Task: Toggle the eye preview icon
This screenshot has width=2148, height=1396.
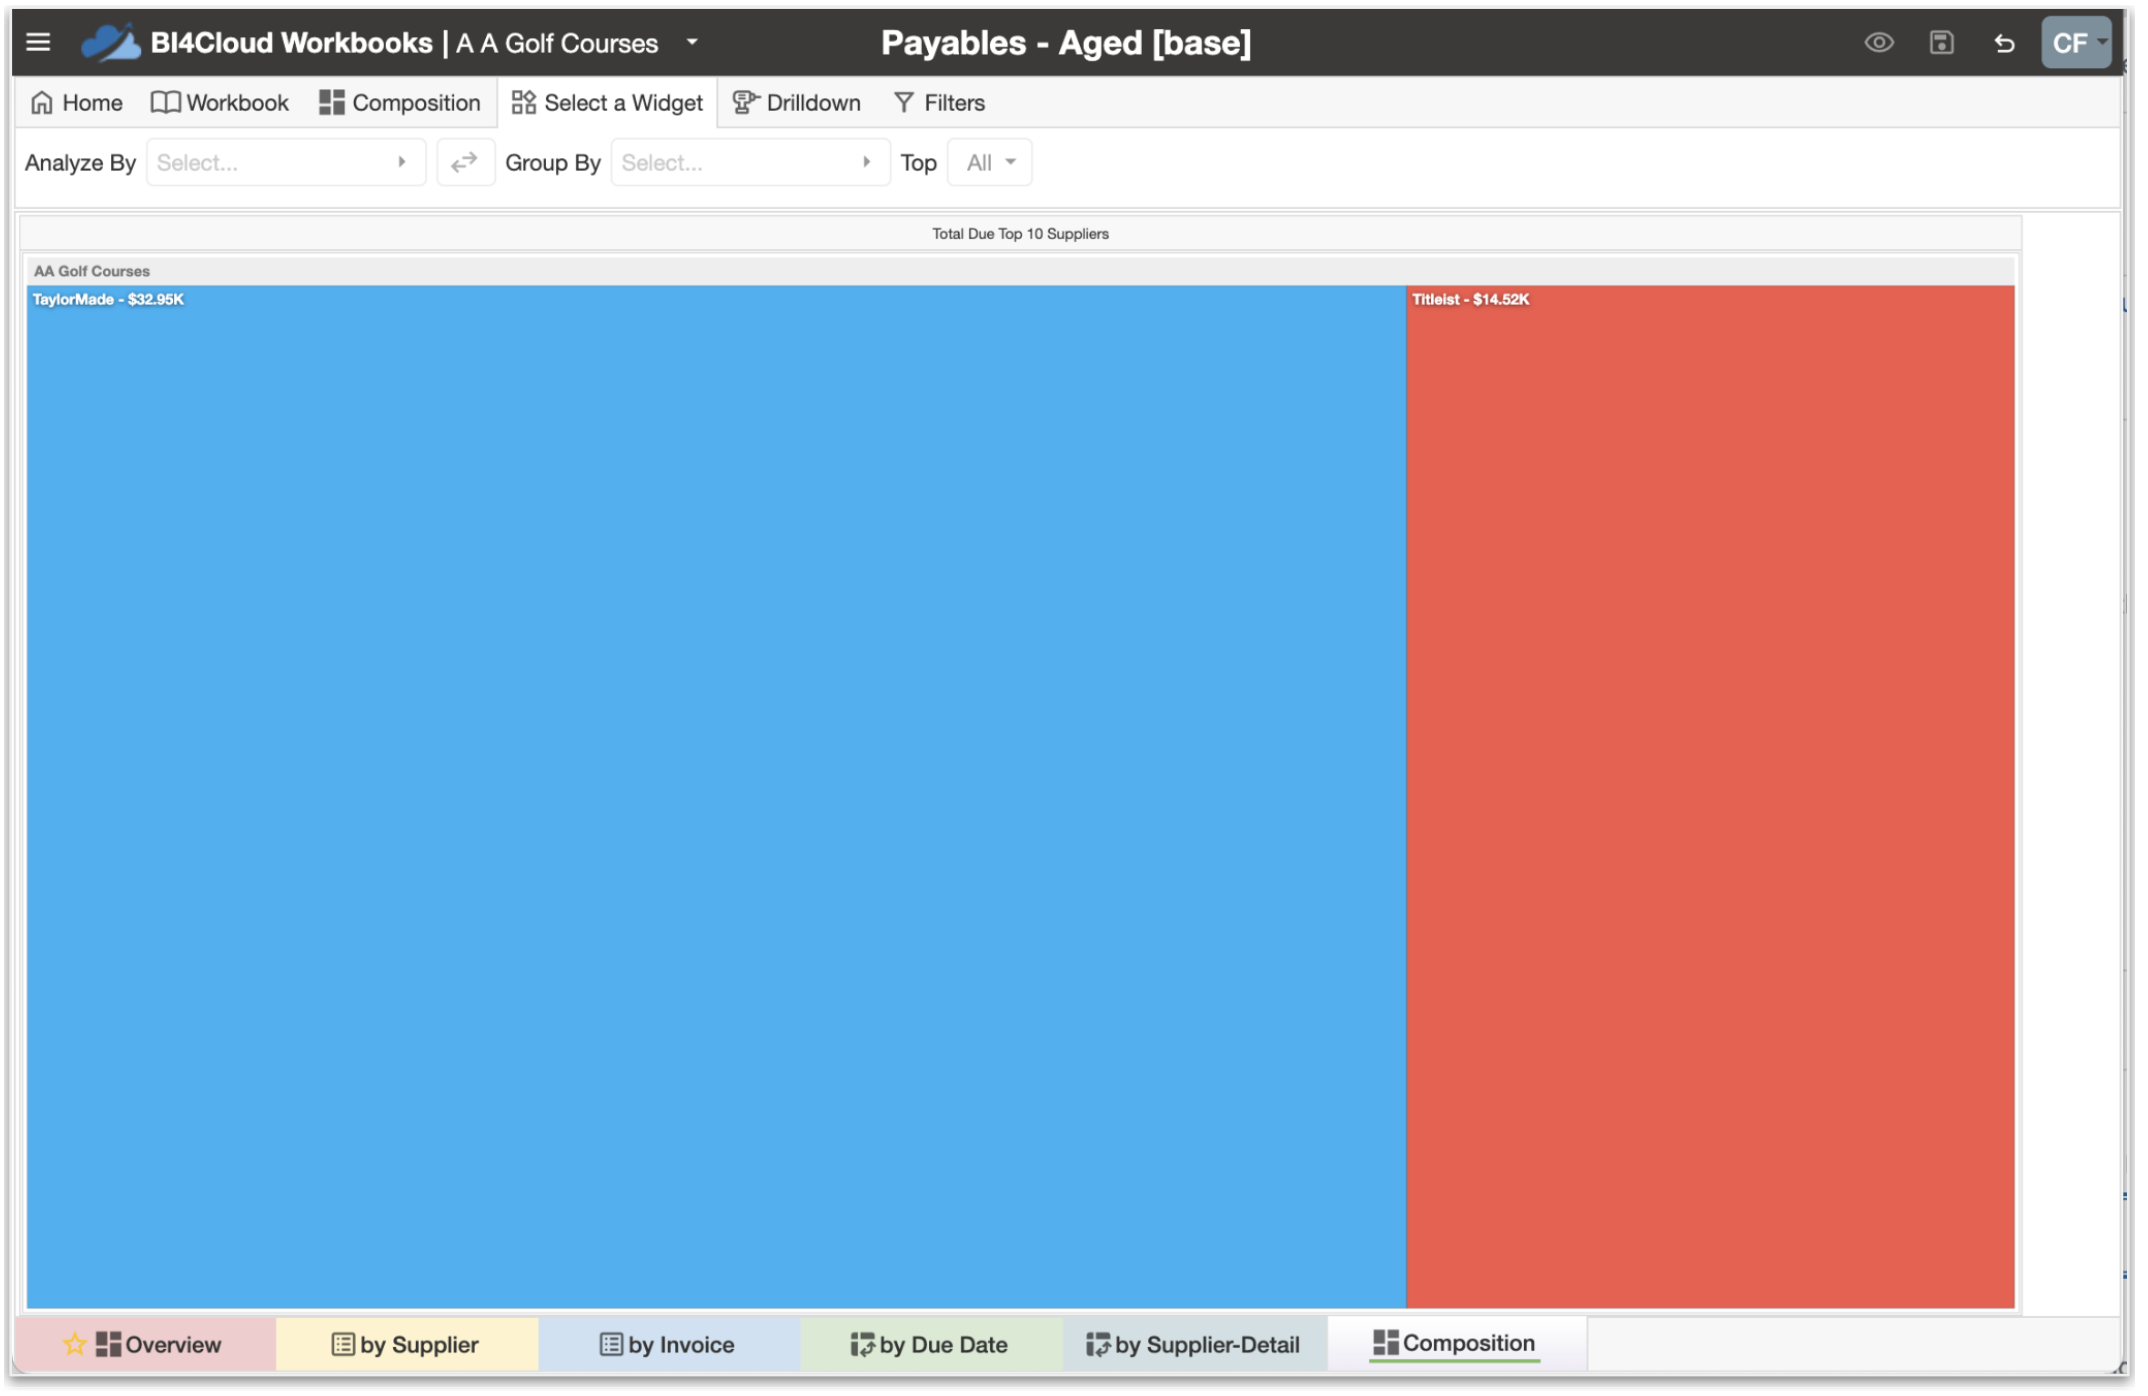Action: click(x=1878, y=42)
